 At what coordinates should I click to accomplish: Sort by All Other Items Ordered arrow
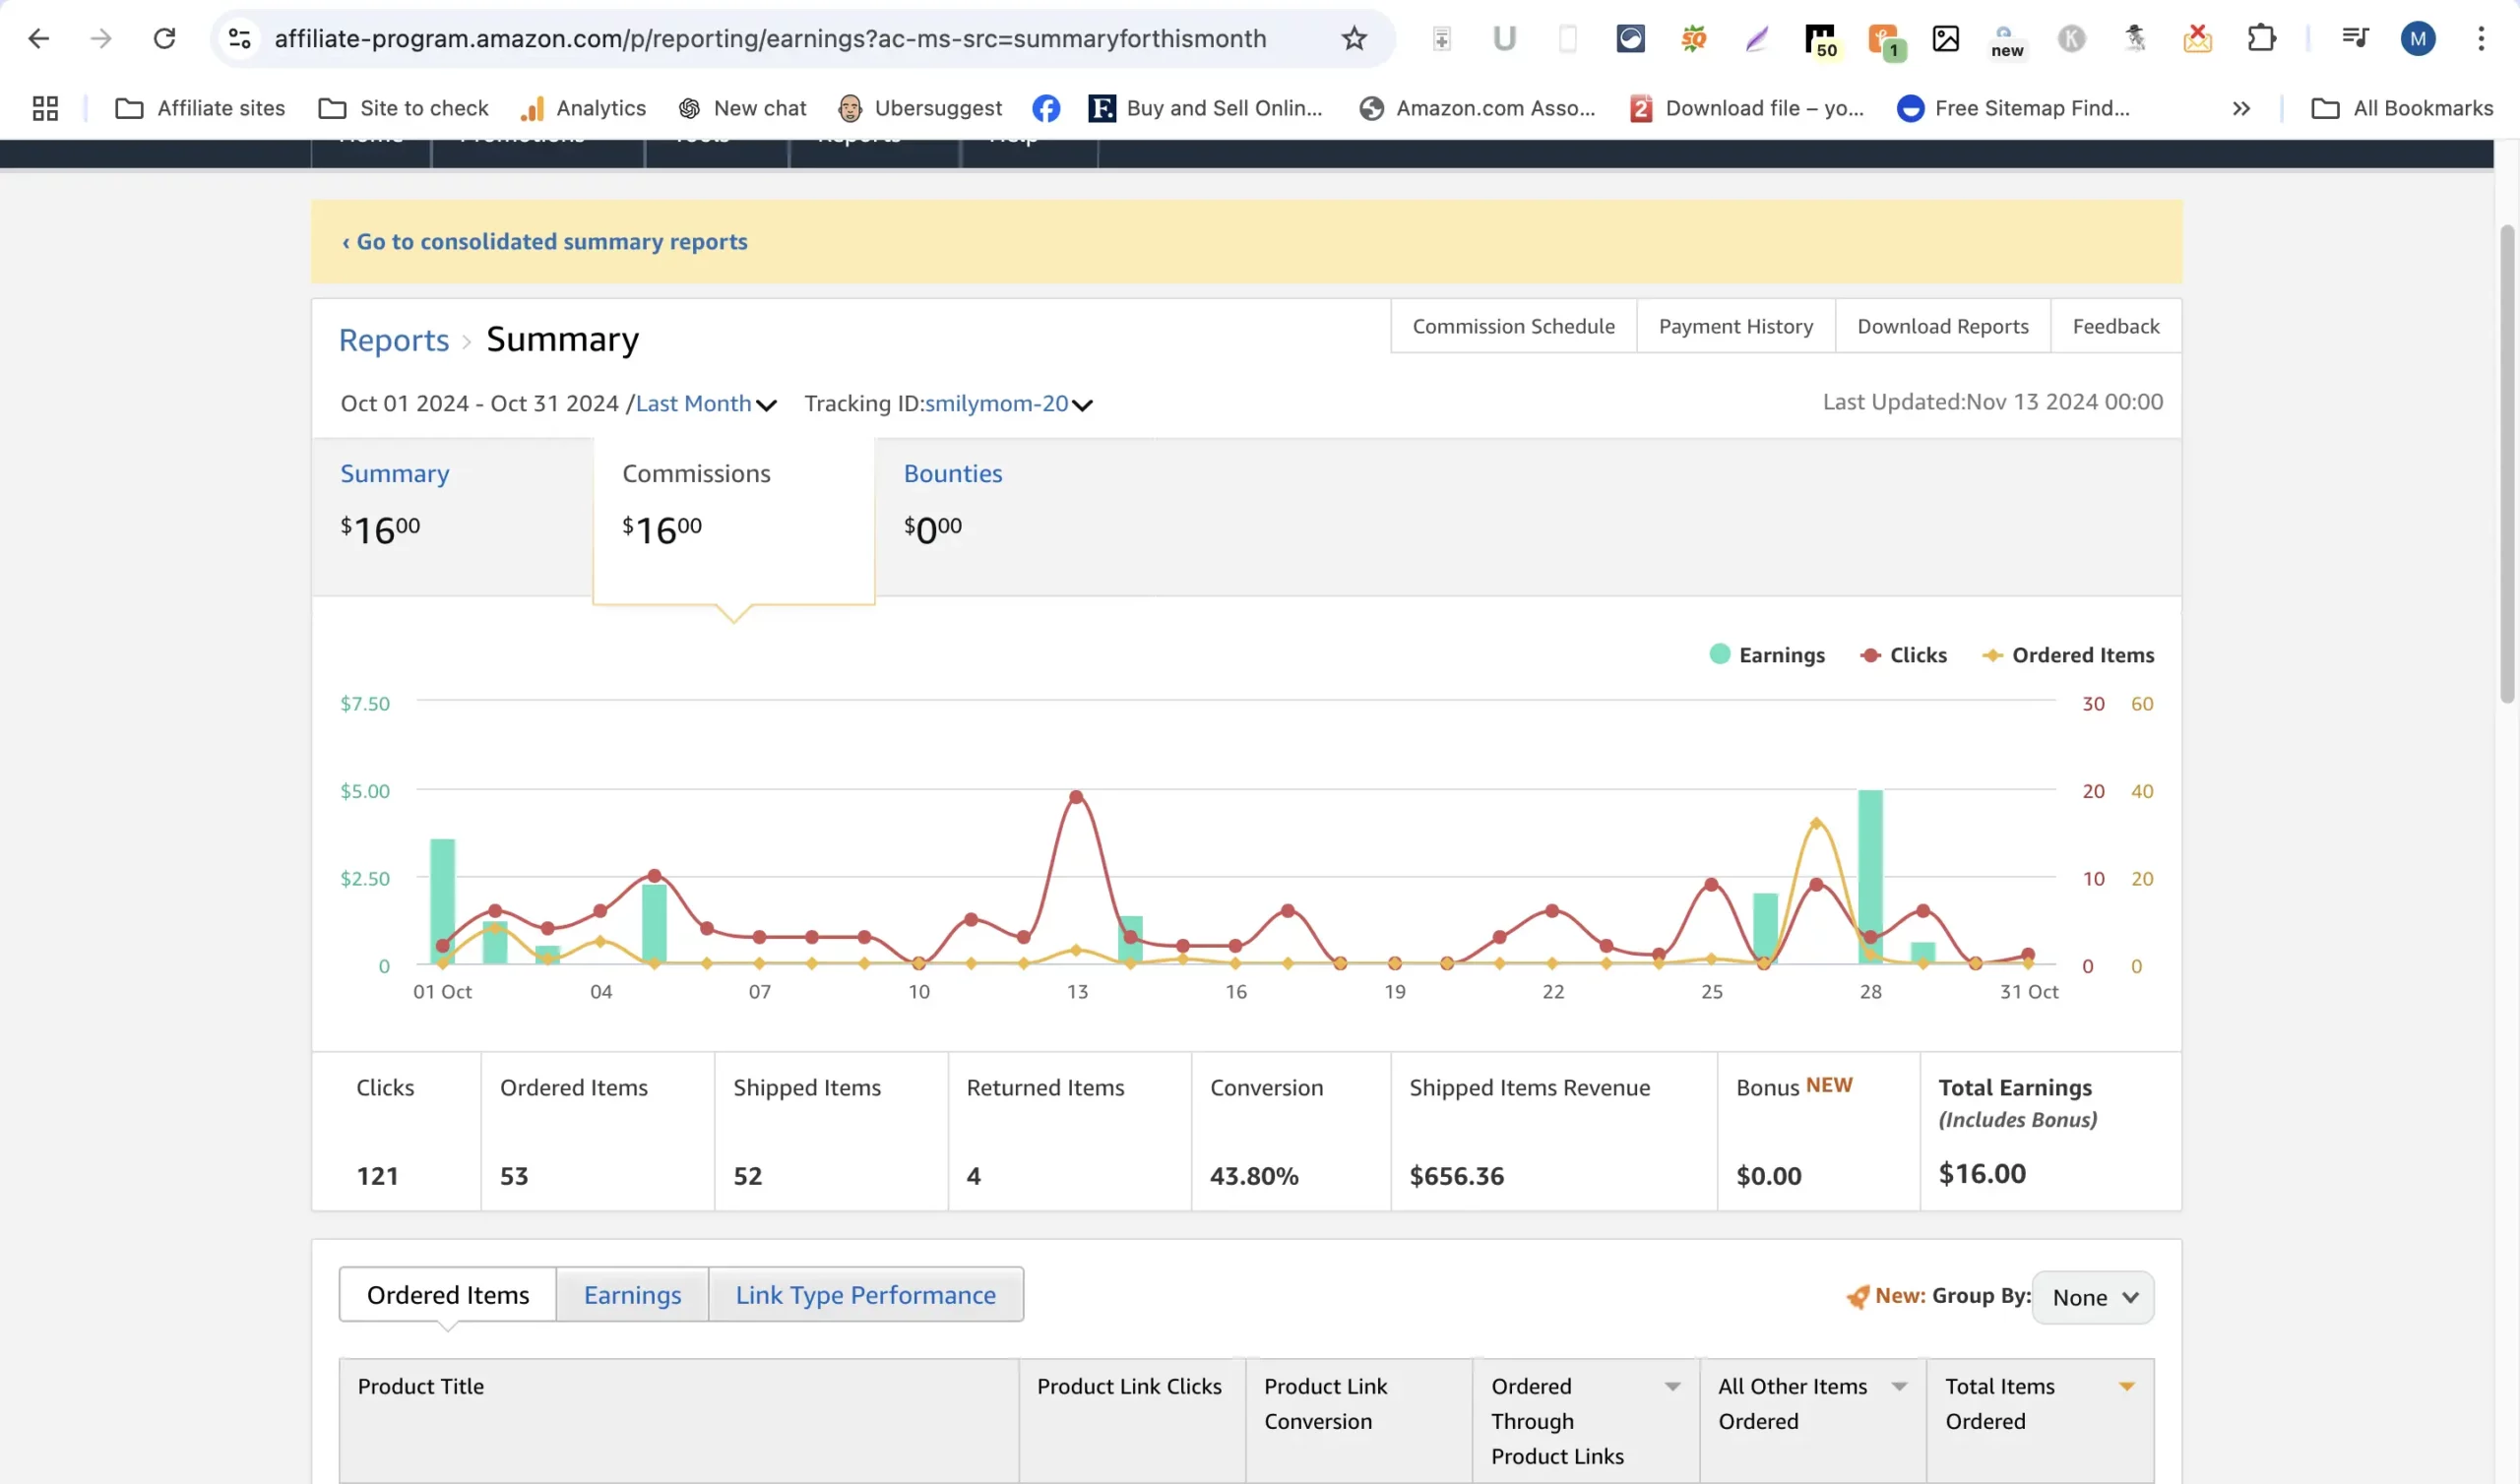1899,1386
